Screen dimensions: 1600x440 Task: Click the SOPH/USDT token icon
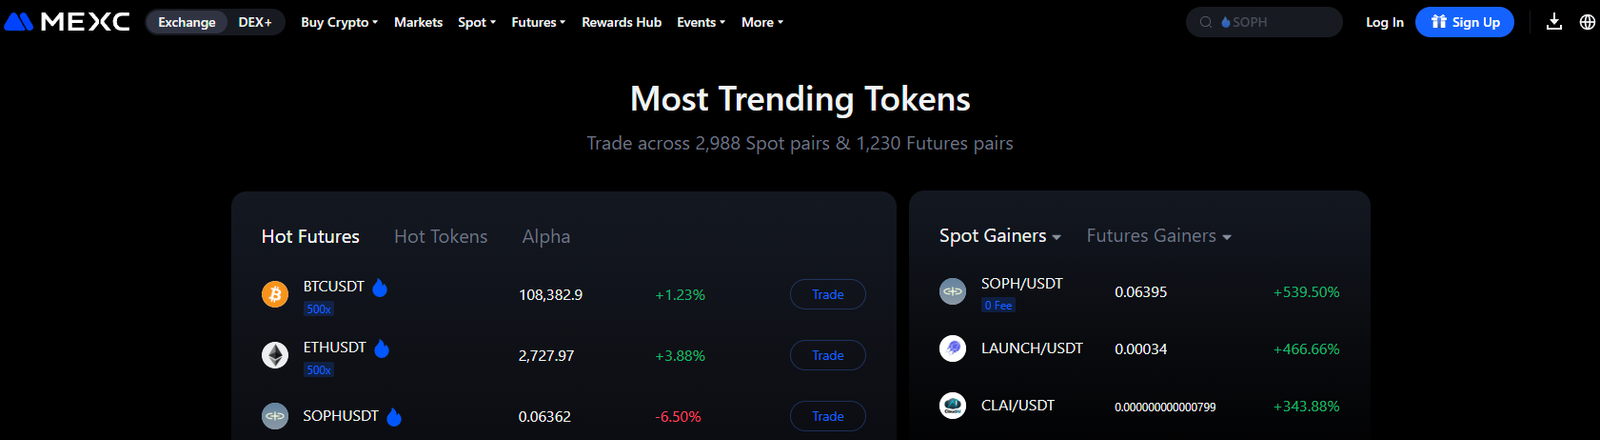click(953, 291)
